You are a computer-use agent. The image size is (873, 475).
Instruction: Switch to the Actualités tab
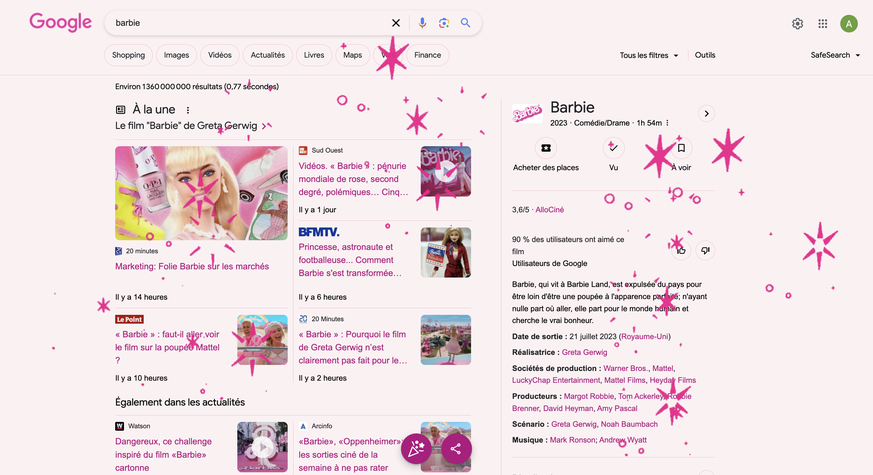(267, 55)
